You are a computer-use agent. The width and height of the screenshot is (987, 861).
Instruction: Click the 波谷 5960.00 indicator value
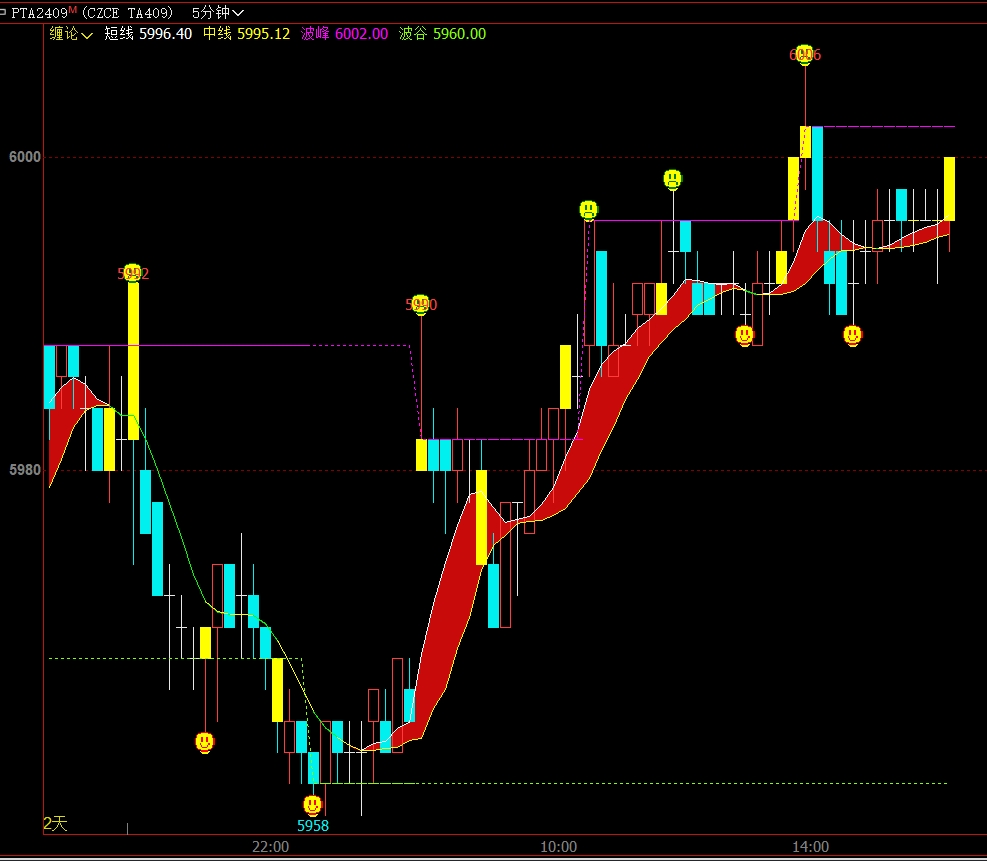pos(442,34)
